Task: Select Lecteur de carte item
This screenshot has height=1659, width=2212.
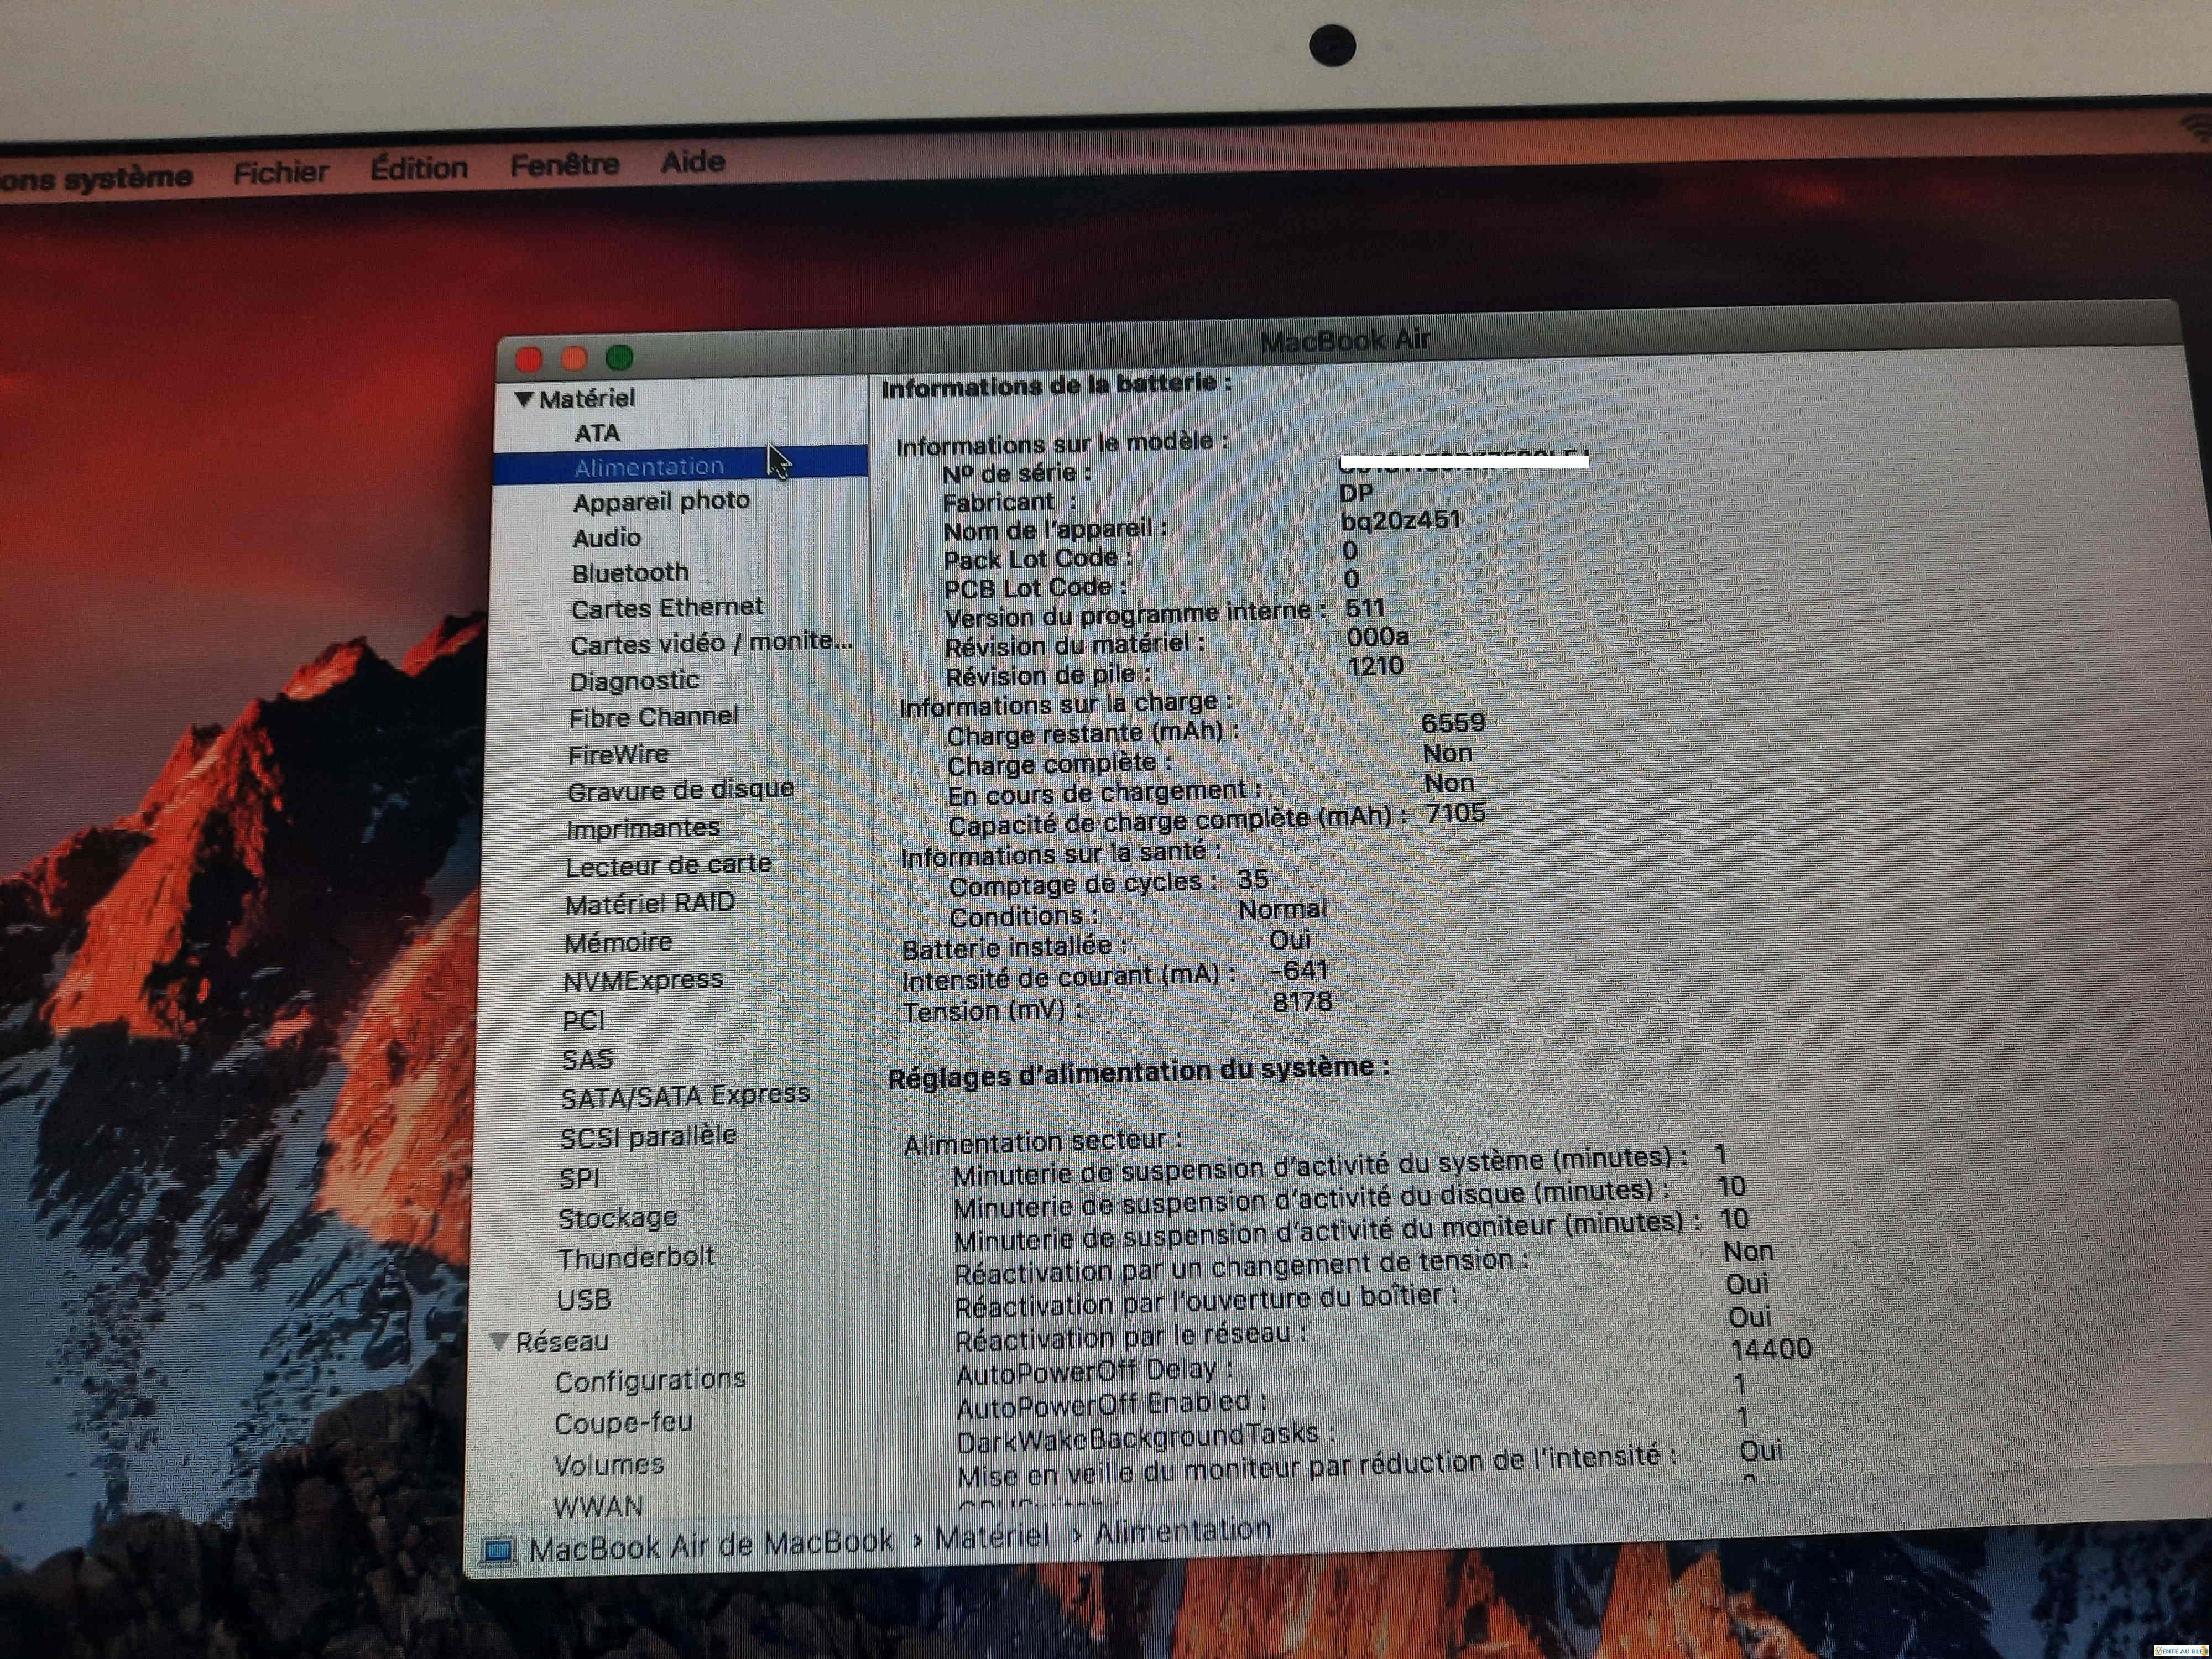Action: coord(668,866)
